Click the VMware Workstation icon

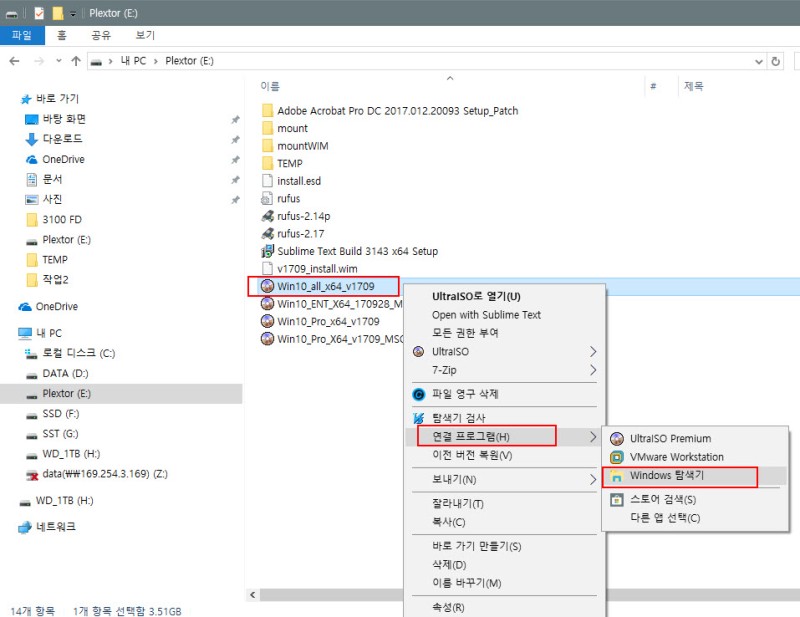(x=617, y=457)
